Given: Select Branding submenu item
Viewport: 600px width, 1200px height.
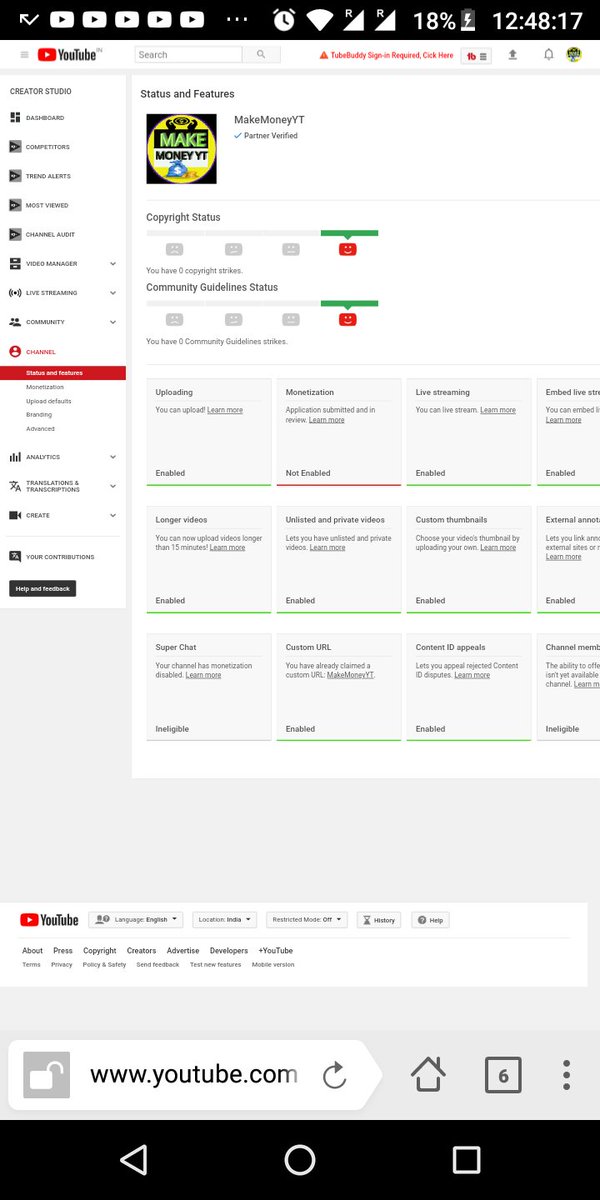Looking at the screenshot, I should click(x=39, y=415).
